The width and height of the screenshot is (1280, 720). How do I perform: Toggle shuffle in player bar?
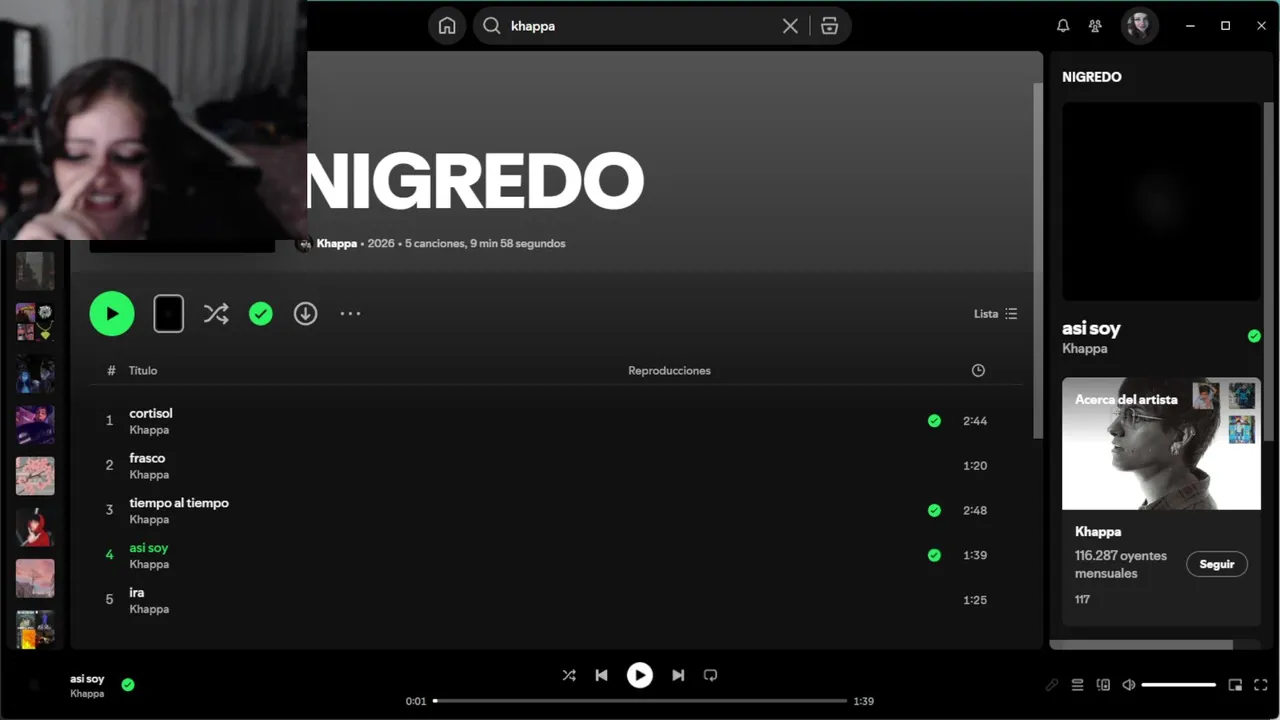[569, 675]
